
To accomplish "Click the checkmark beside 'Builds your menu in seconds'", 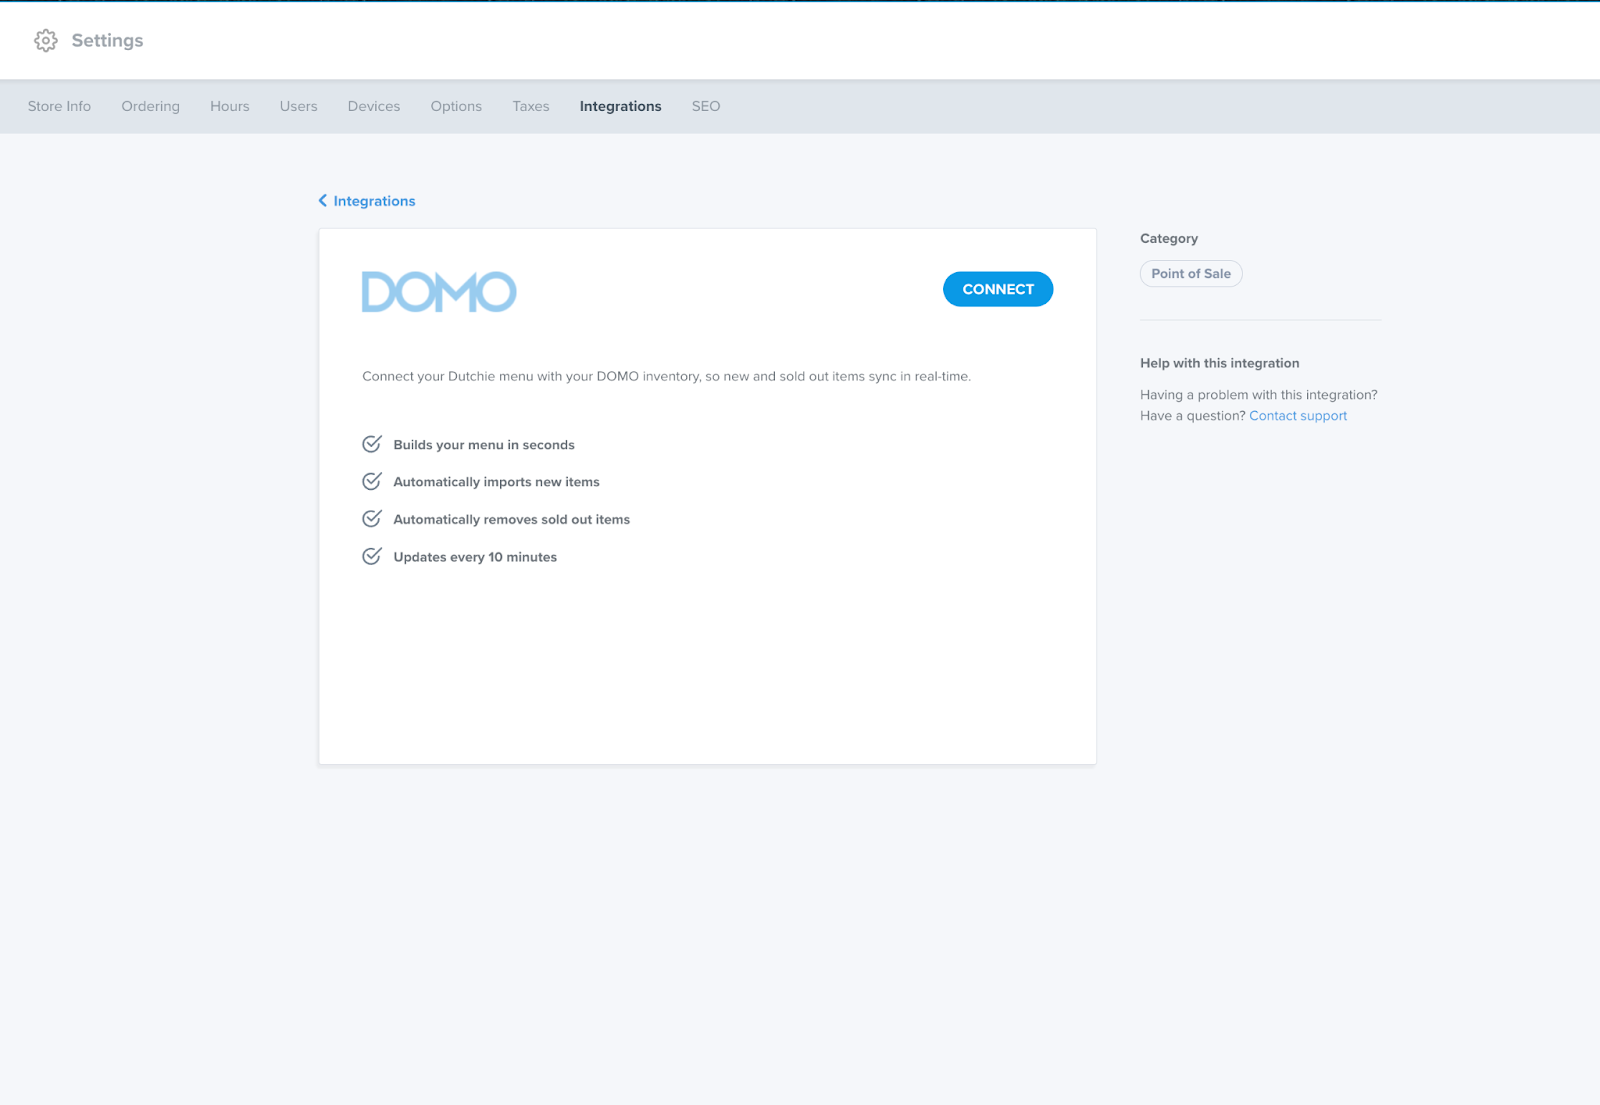I will click(x=370, y=444).
